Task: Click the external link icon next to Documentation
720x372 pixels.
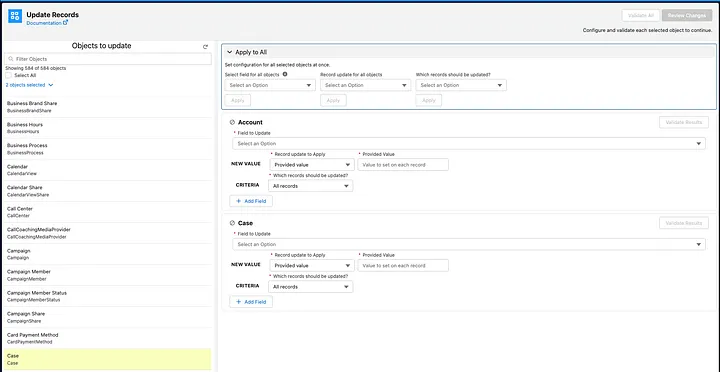Action: pos(66,22)
